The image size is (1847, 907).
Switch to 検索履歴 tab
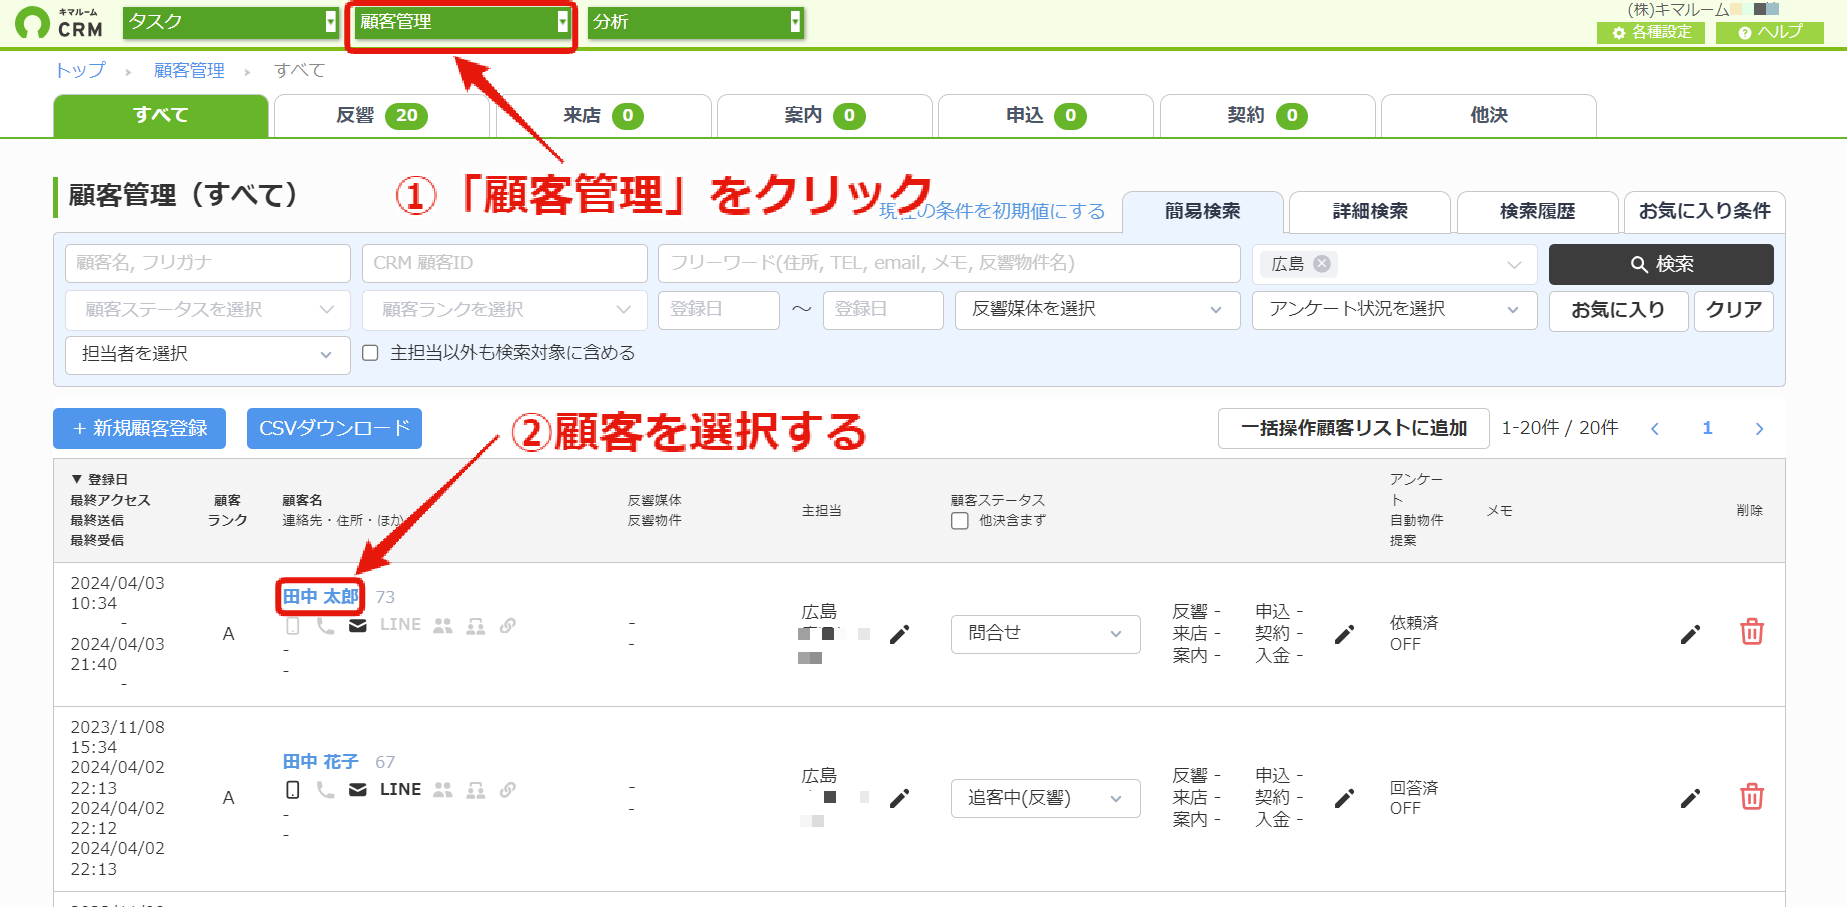(1537, 212)
